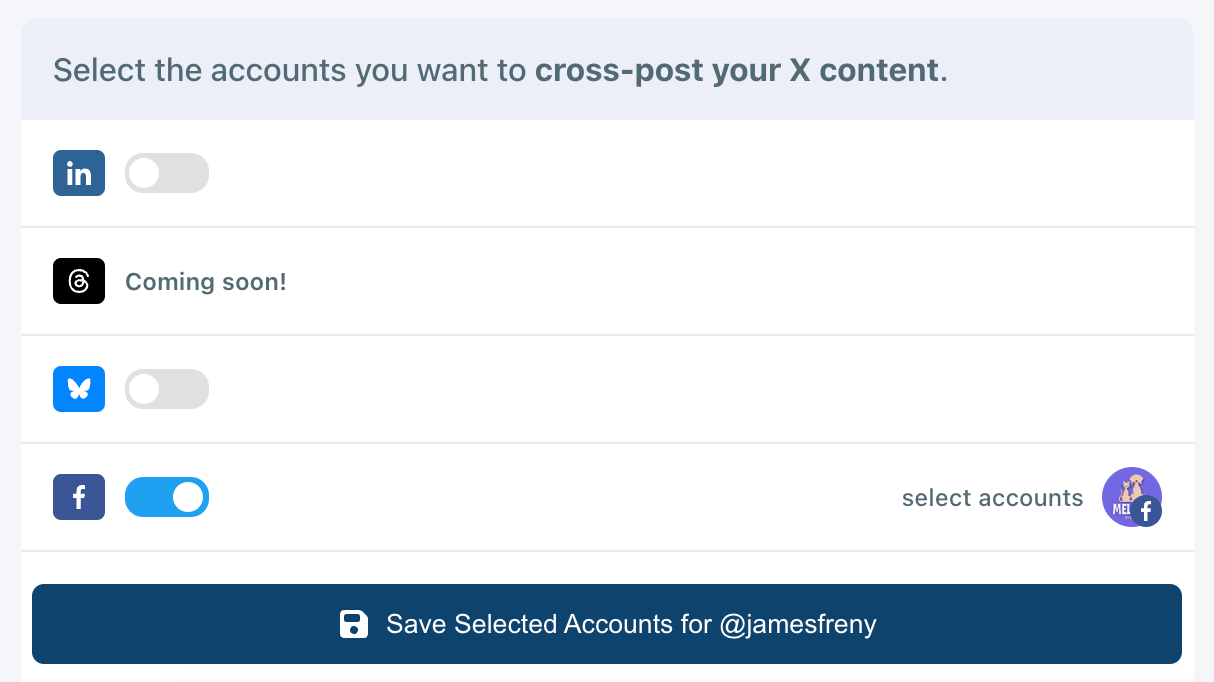Enable LinkedIn cross-posting toggle

(x=166, y=172)
